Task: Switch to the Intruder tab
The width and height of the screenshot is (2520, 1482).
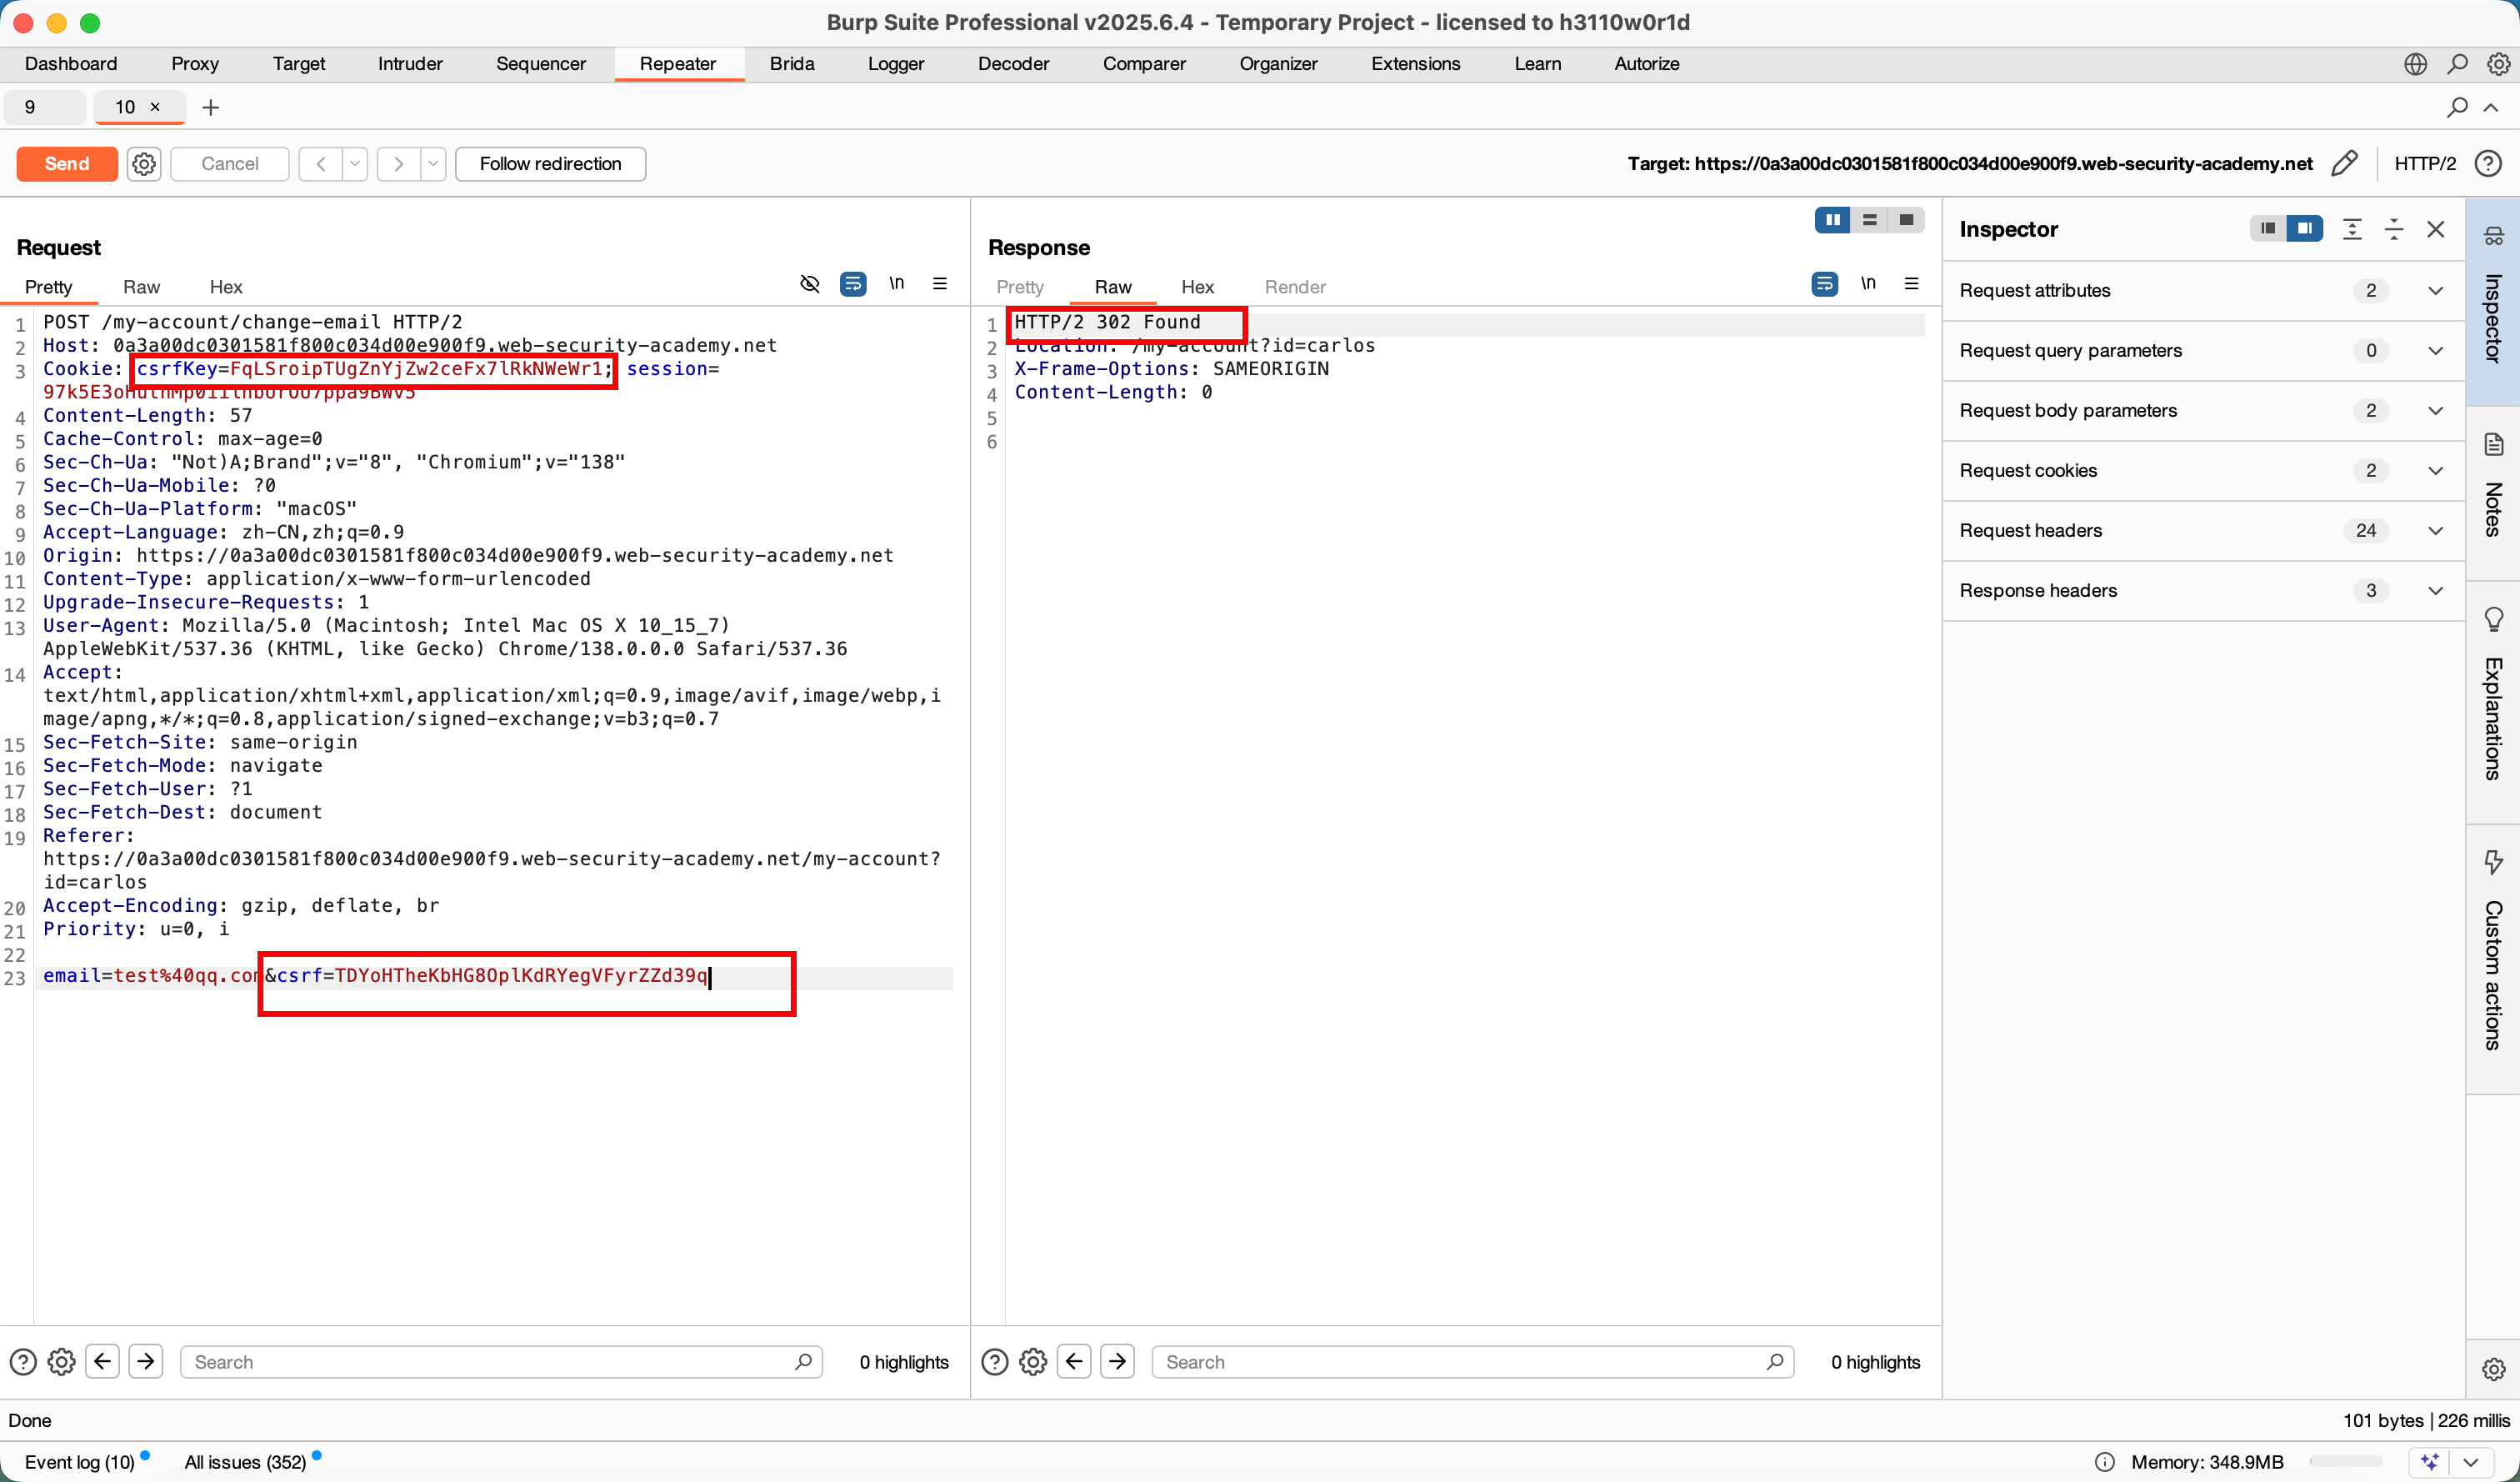Action: (x=410, y=64)
